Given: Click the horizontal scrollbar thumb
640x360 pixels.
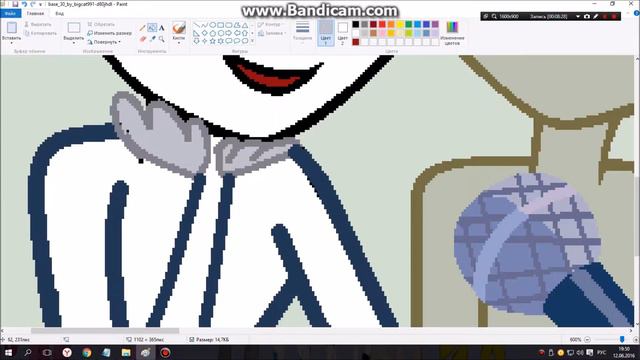Looking at the screenshot, I should pos(105,331).
